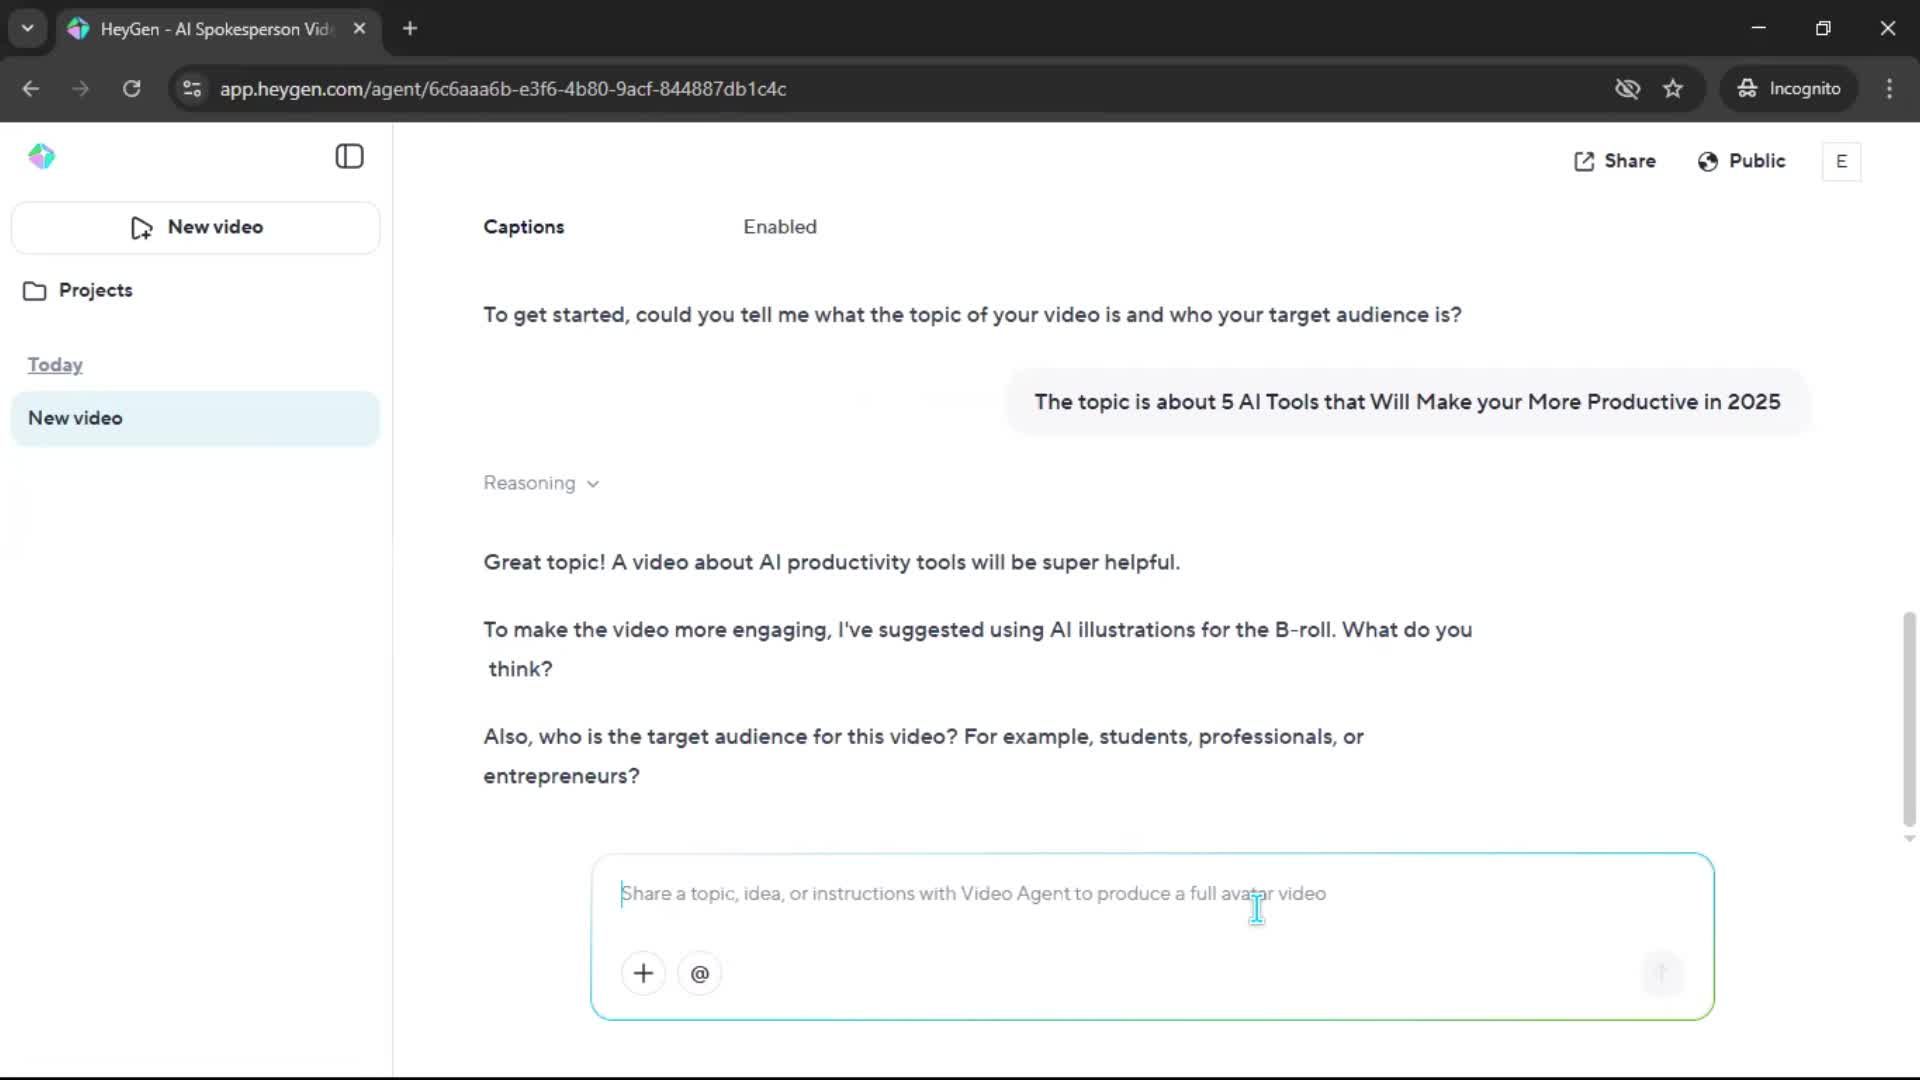This screenshot has height=1080, width=1920.
Task: Open the Chrome three-dot menu
Action: (1889, 89)
